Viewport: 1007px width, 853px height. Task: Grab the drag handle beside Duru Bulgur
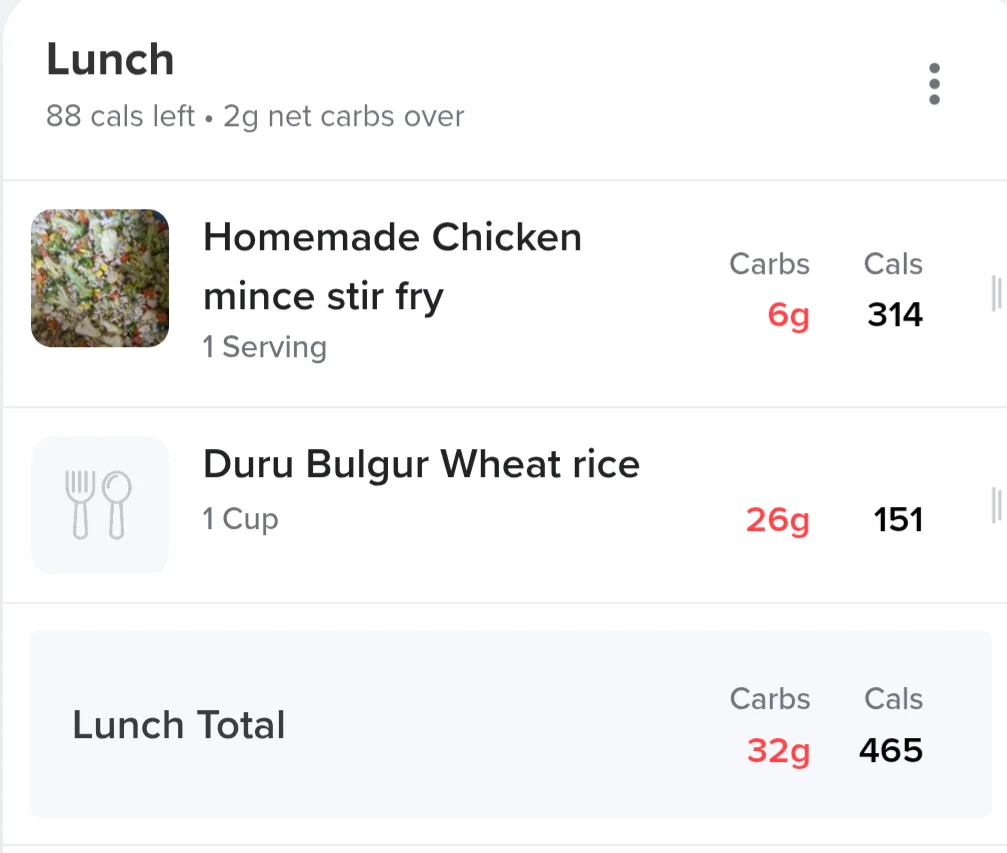tap(997, 505)
